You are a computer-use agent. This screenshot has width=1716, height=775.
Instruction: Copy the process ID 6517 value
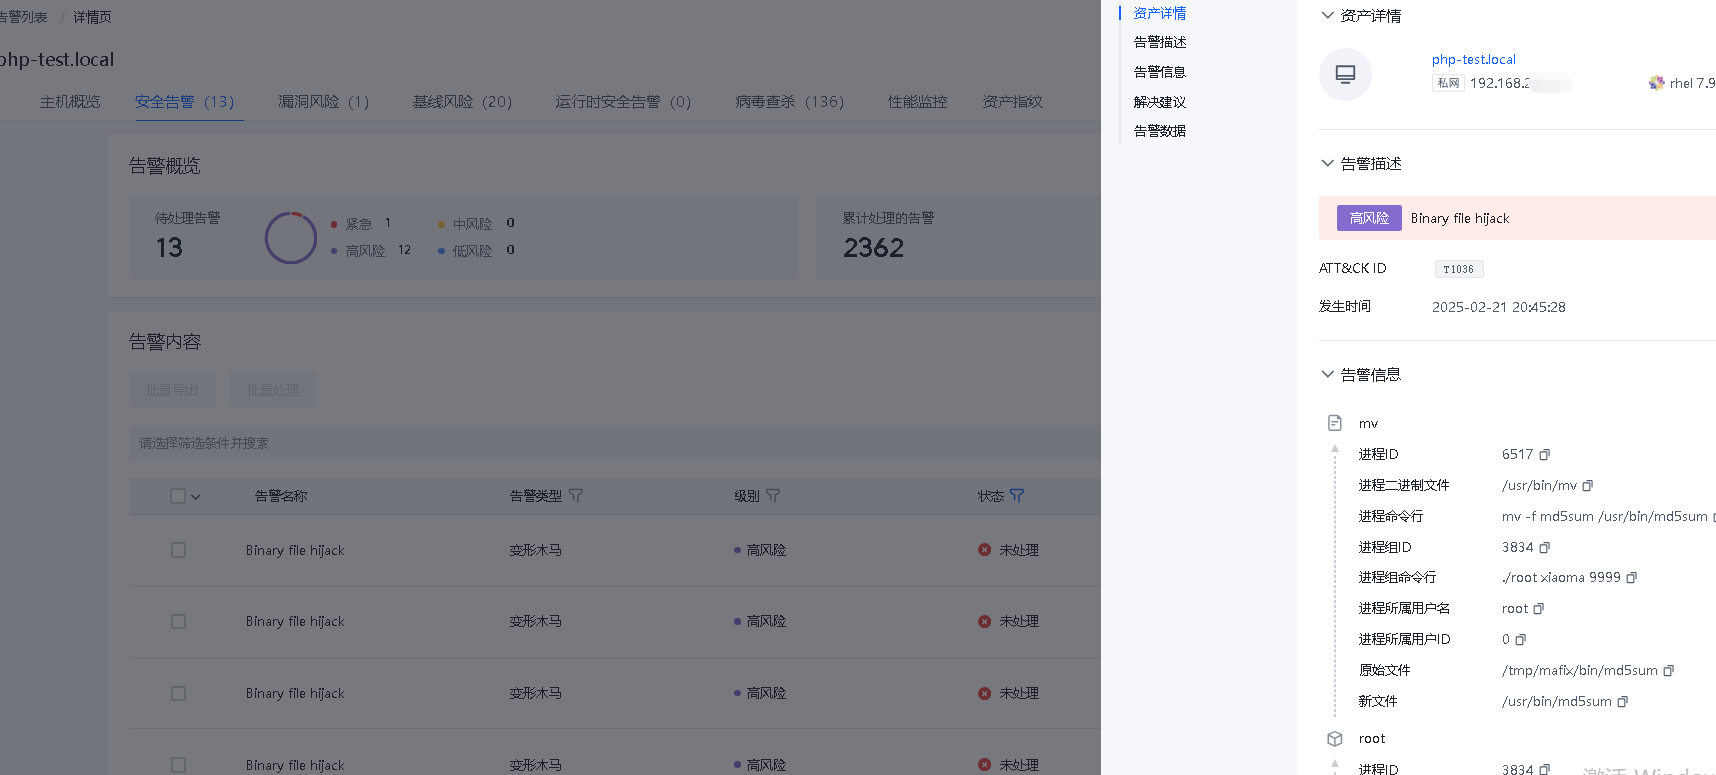tap(1544, 455)
